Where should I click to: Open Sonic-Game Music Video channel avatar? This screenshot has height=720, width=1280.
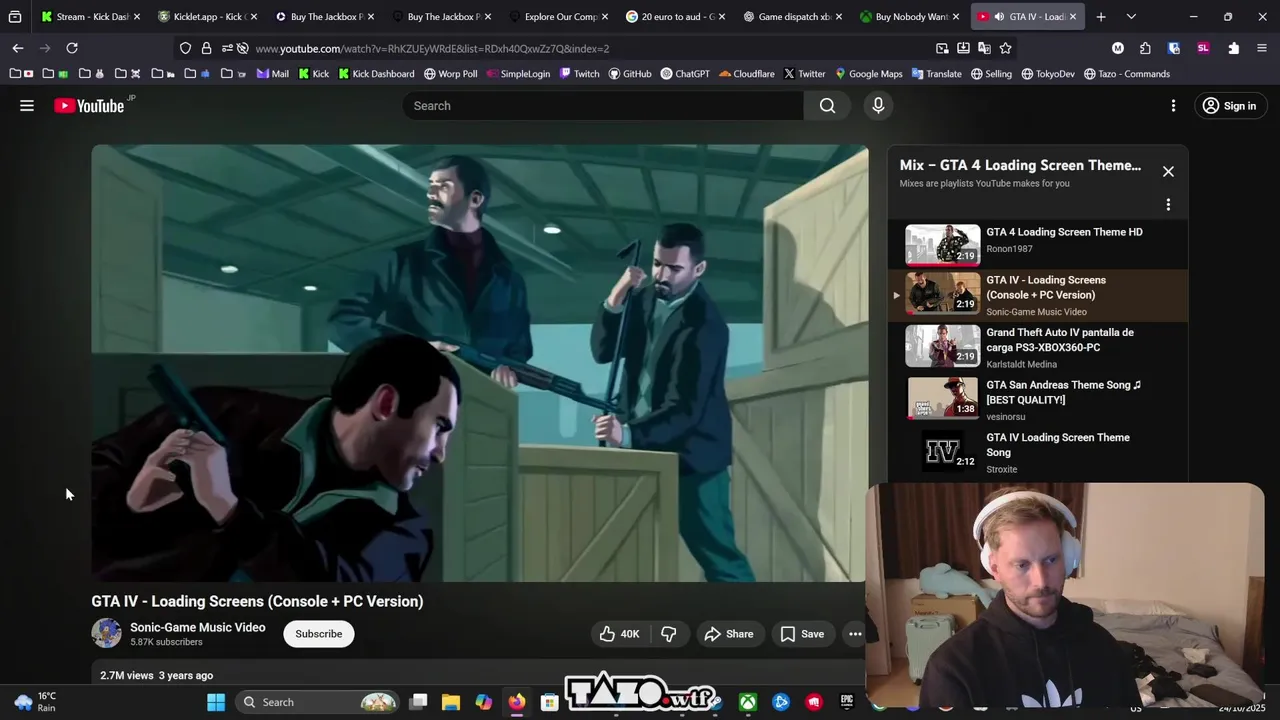106,634
